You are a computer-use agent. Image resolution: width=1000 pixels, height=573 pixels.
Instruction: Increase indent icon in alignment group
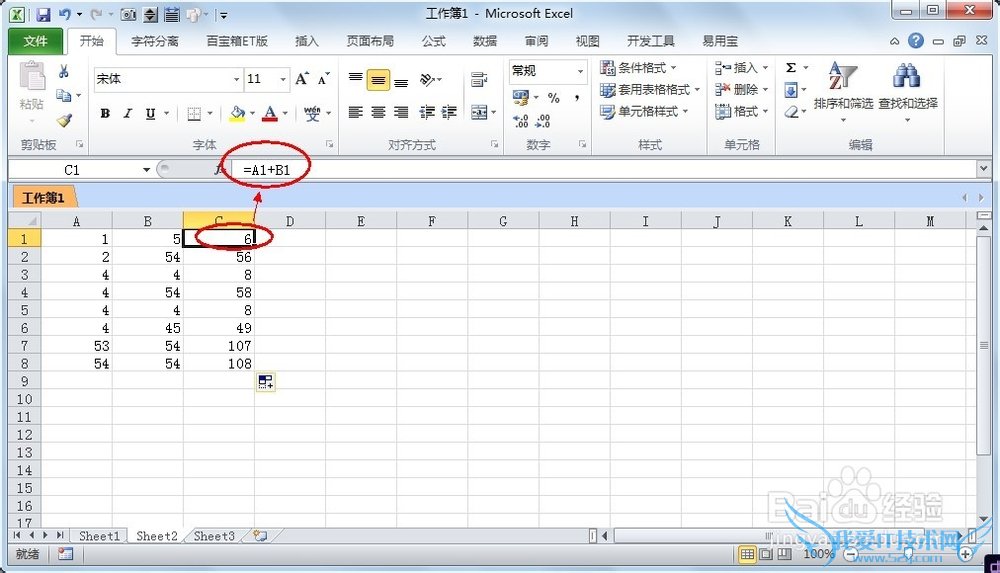[449, 112]
